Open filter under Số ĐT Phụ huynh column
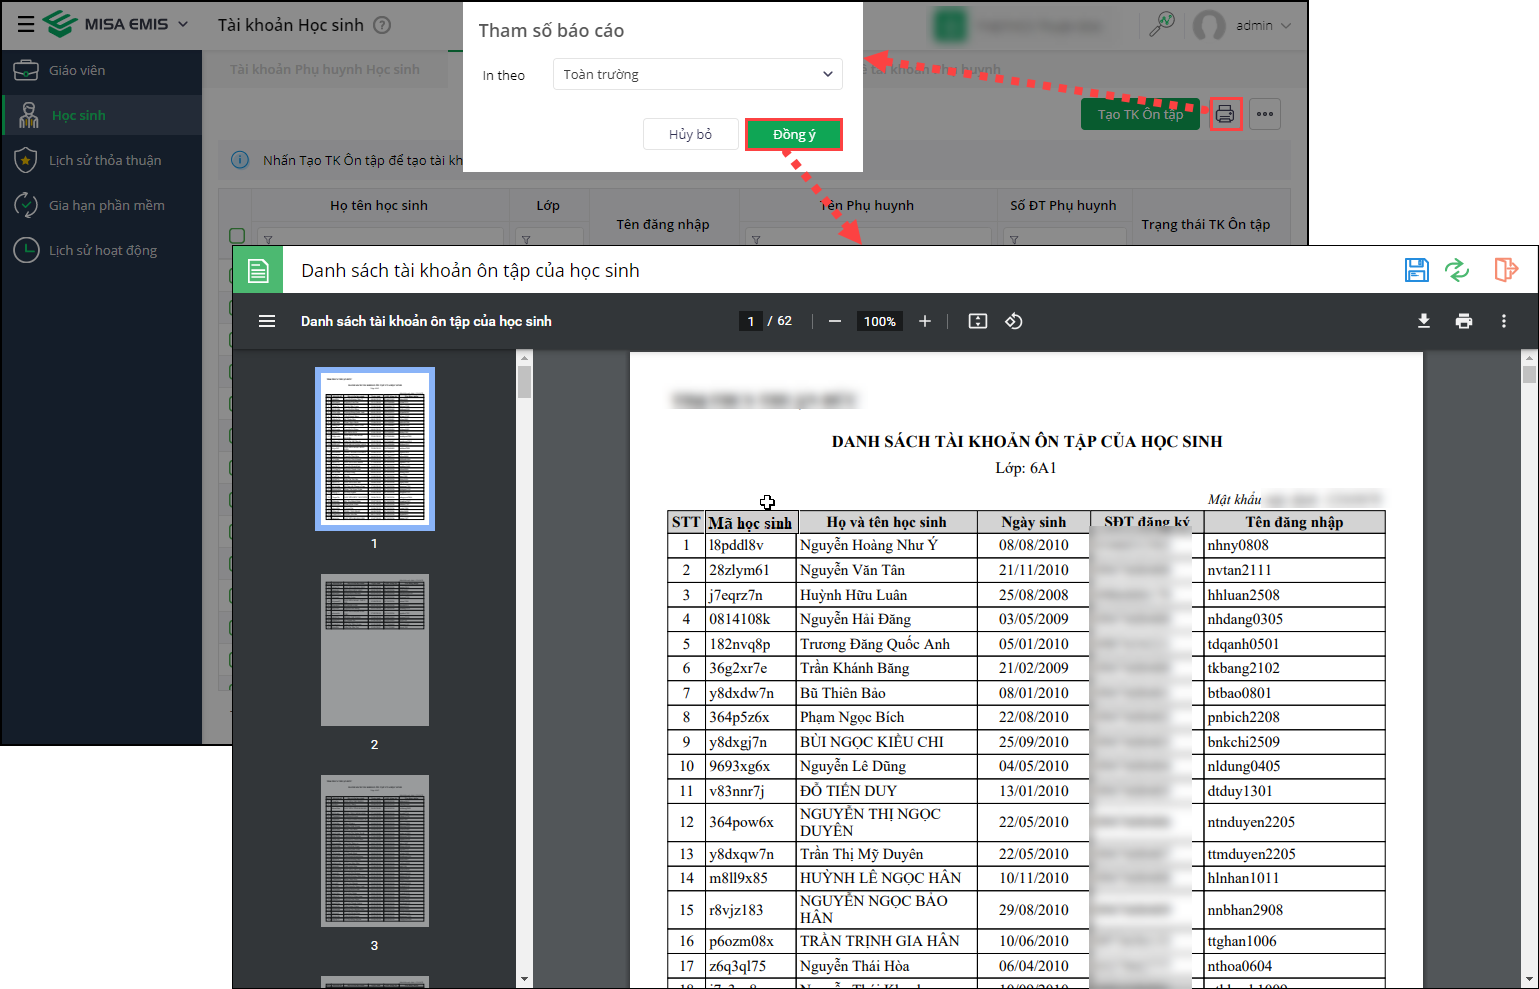Viewport: 1539px width, 989px height. 1014,239
